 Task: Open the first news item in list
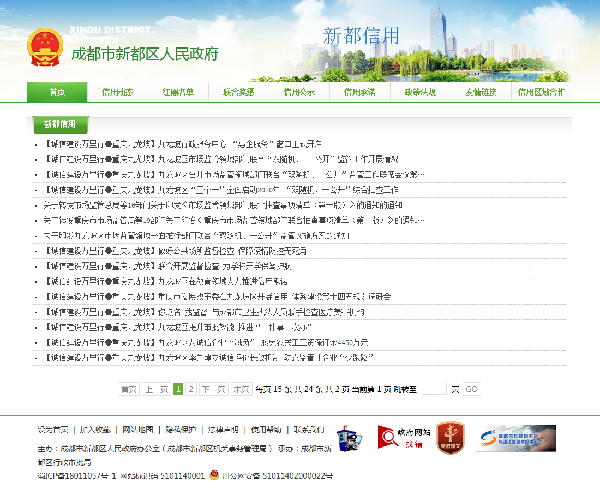click(x=183, y=144)
